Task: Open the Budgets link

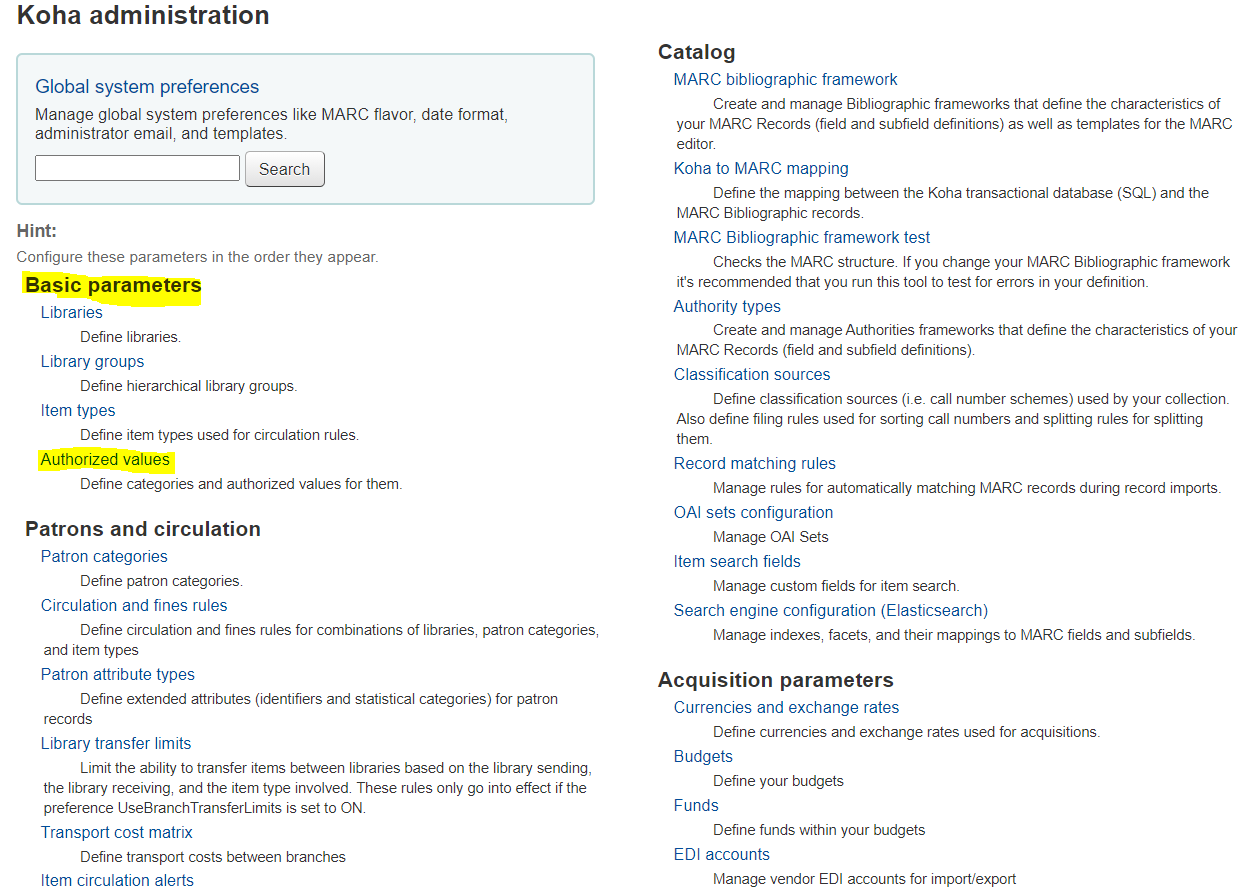Action: tap(703, 756)
